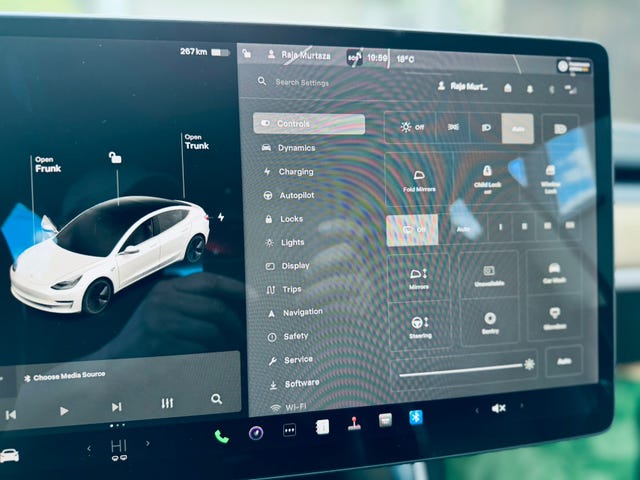Click the Search Settings field

pyautogui.click(x=302, y=82)
